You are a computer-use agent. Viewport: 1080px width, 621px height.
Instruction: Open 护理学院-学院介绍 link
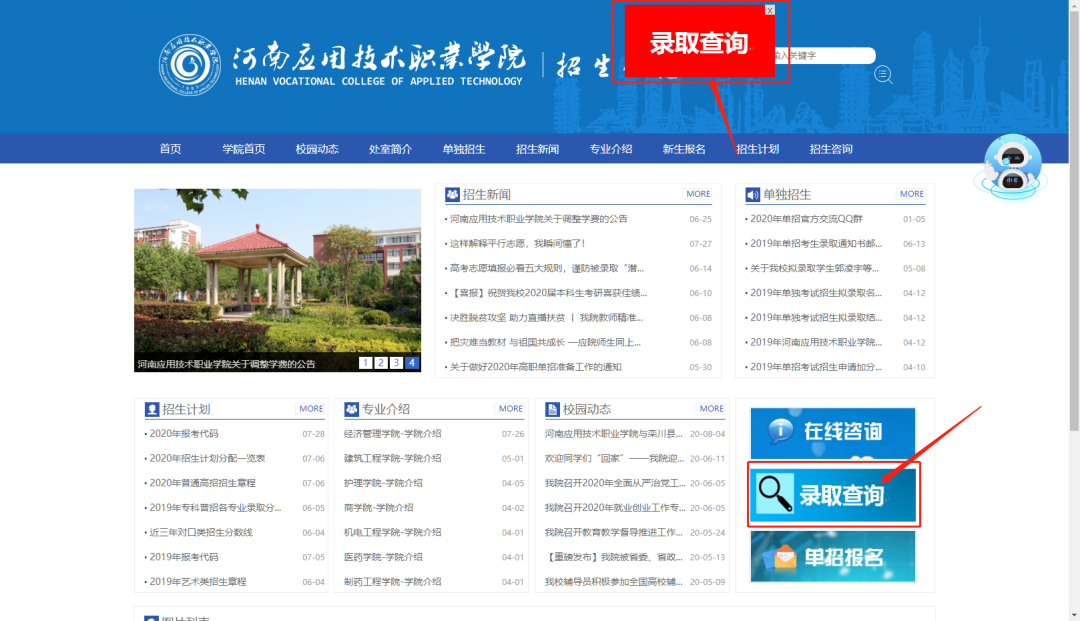pyautogui.click(x=383, y=483)
